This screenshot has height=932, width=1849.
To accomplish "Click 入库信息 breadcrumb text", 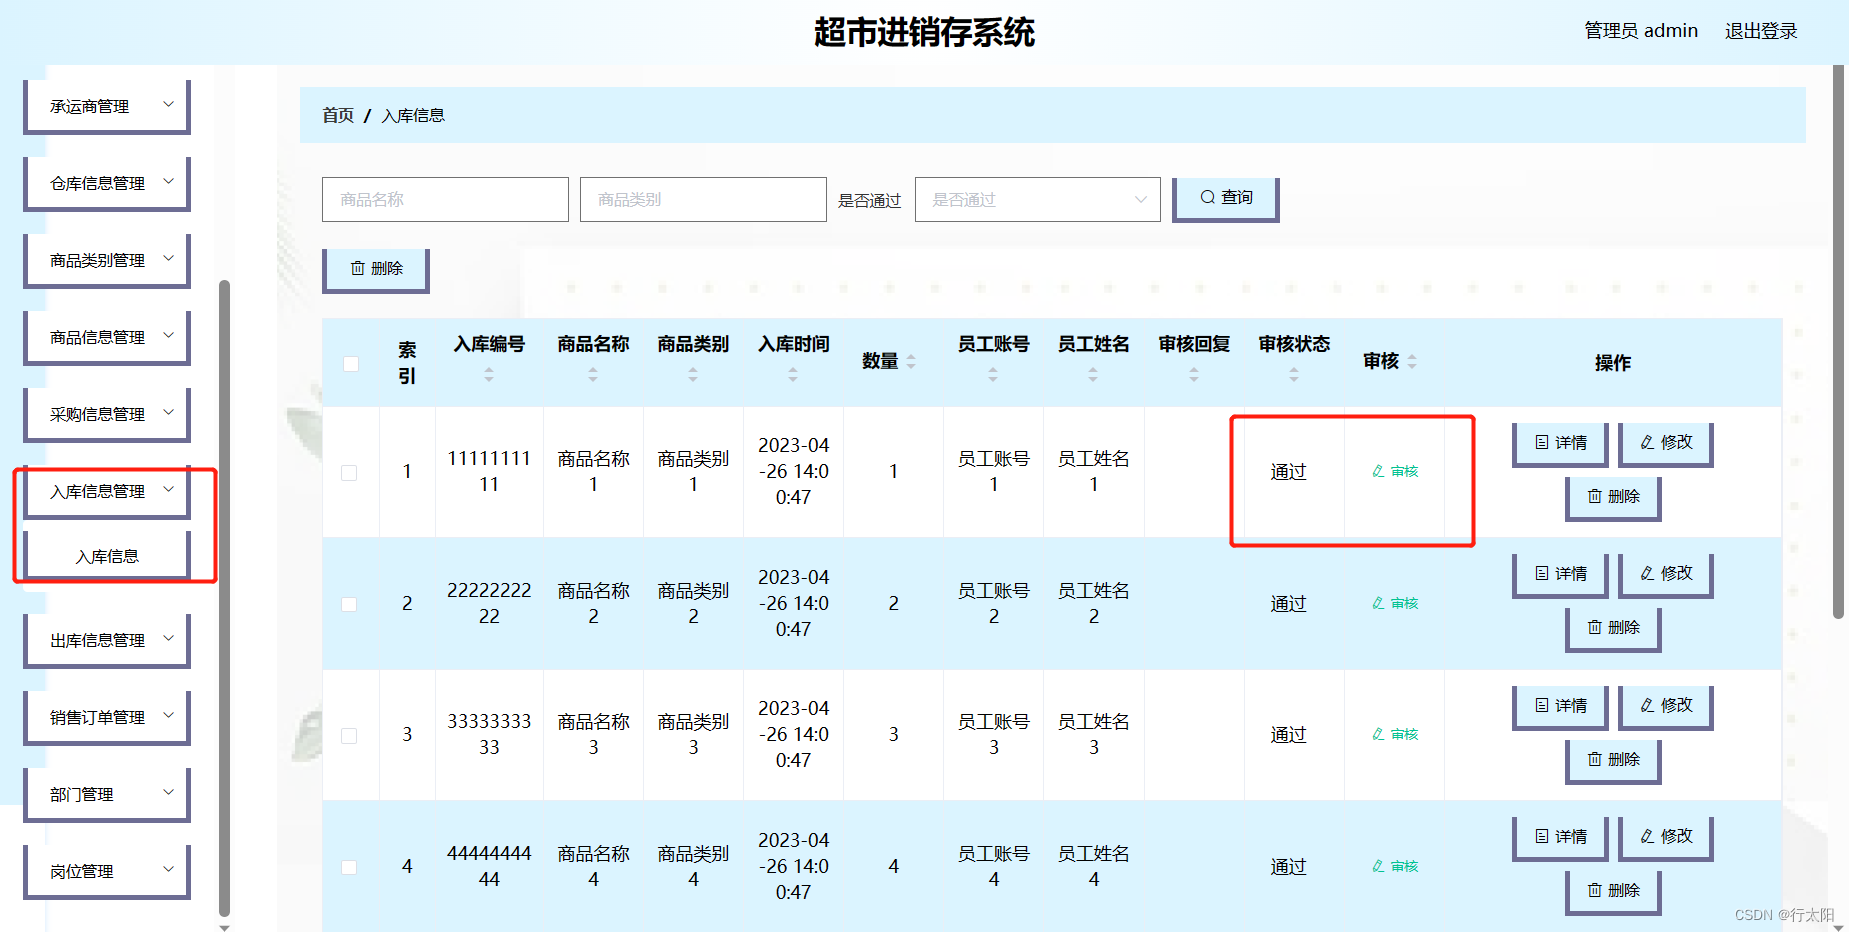I will click(x=413, y=116).
